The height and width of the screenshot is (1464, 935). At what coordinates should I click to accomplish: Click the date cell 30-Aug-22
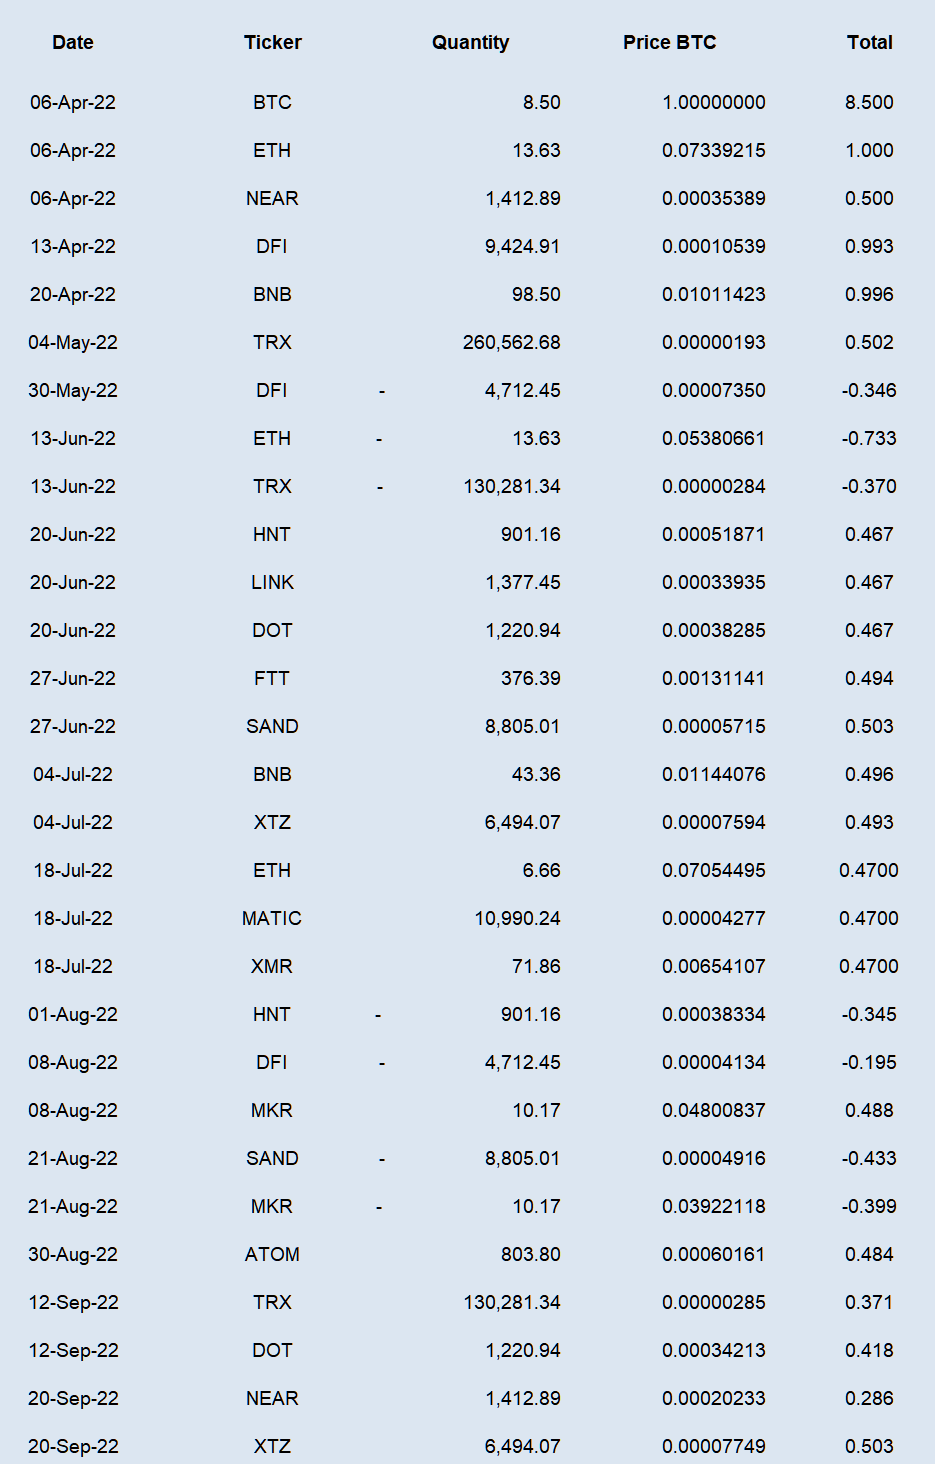[73, 1254]
